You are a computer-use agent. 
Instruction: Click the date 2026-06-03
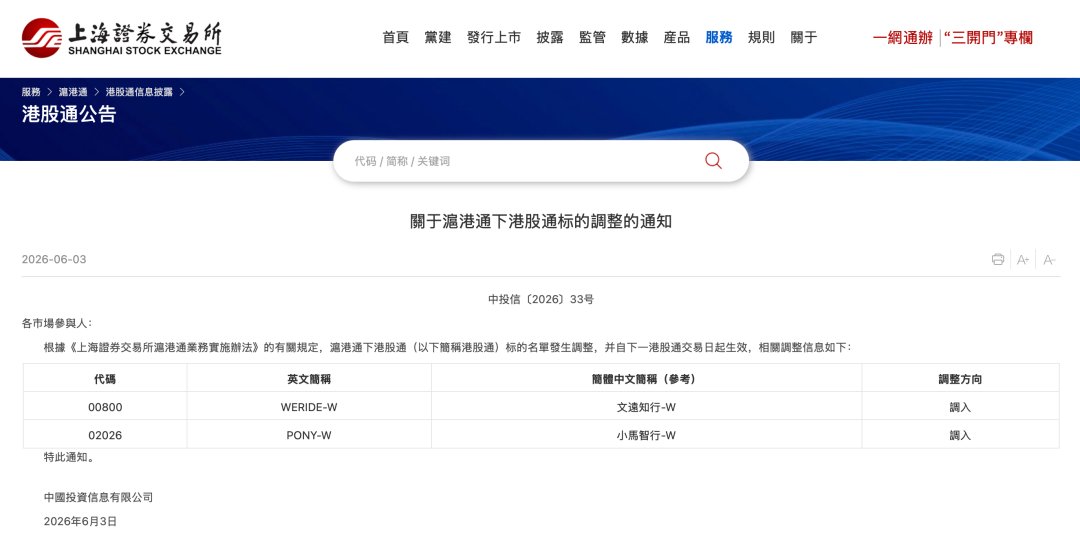(x=54, y=260)
